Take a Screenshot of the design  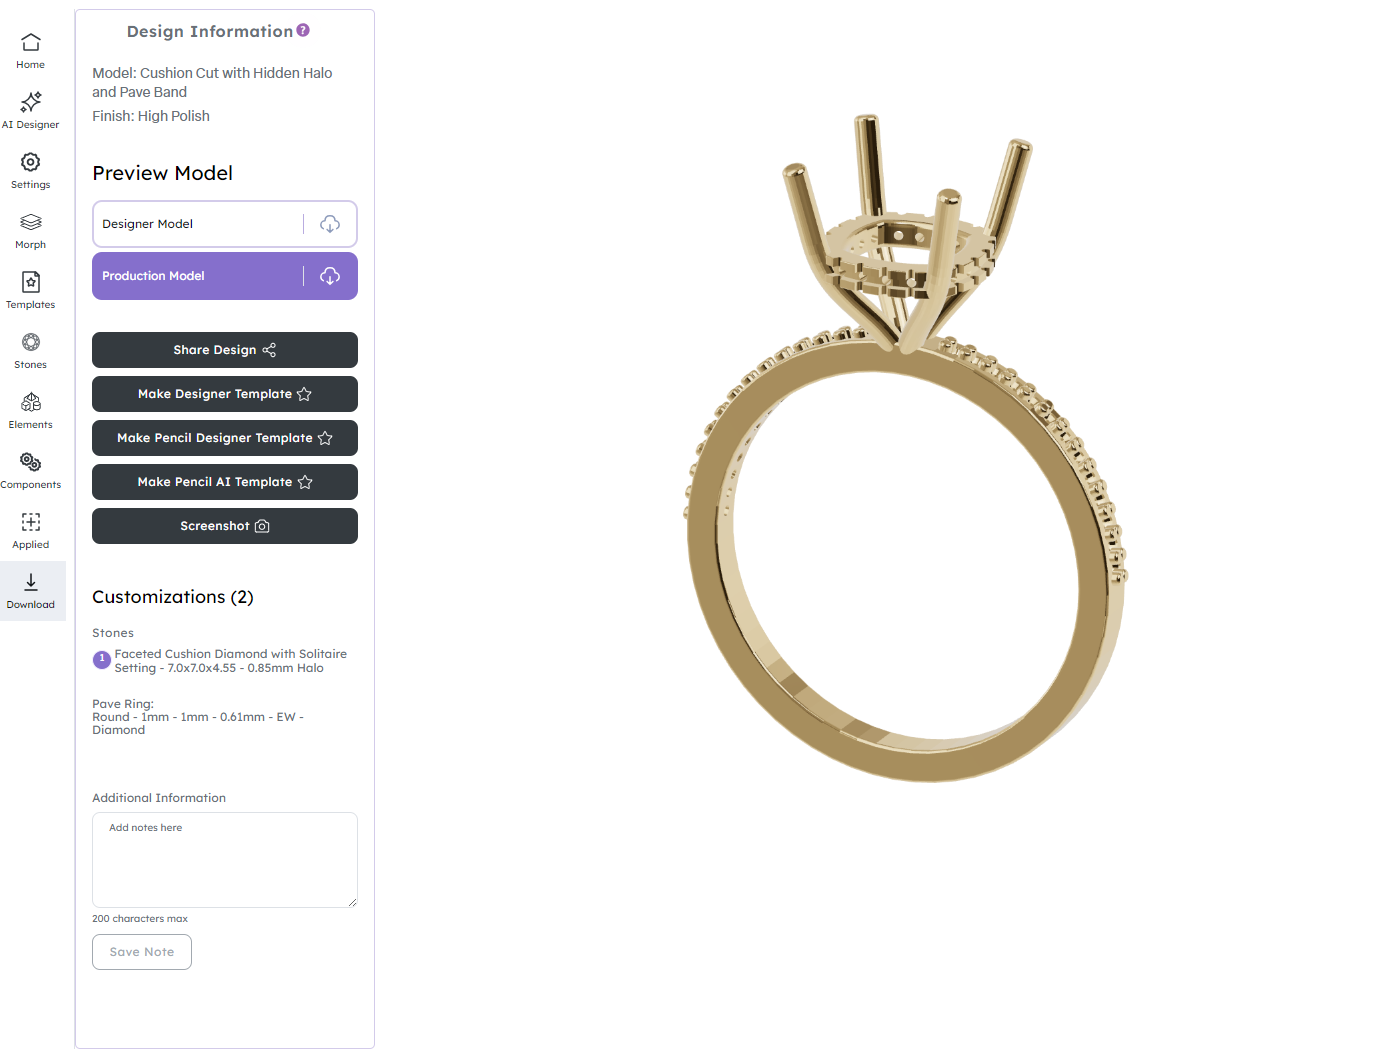click(x=225, y=526)
